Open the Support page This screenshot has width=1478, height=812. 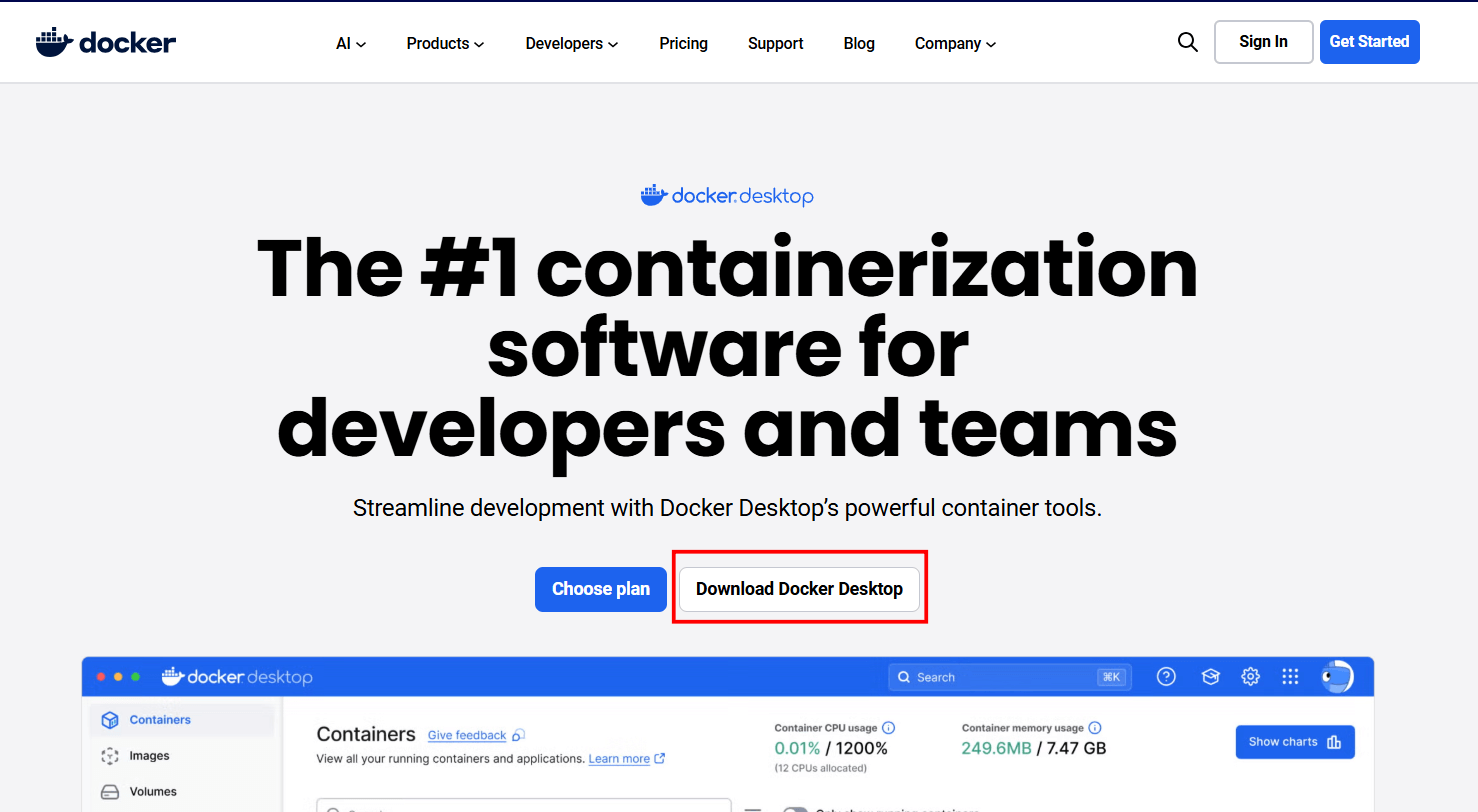[776, 43]
